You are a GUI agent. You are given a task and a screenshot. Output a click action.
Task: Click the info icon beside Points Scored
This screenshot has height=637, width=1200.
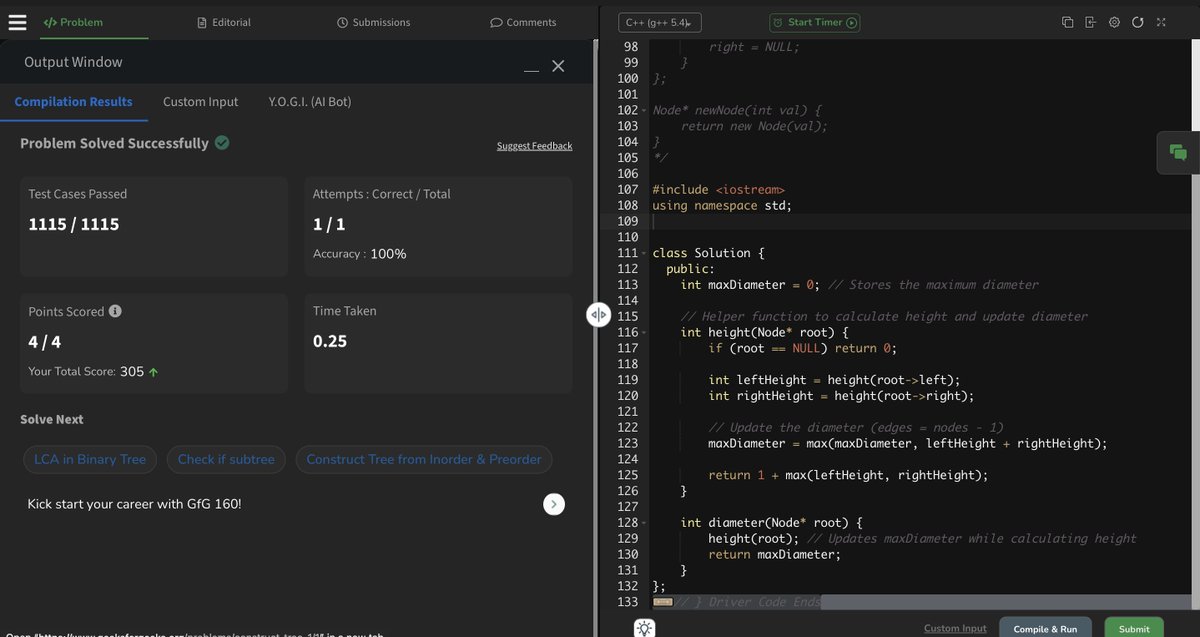tap(115, 311)
